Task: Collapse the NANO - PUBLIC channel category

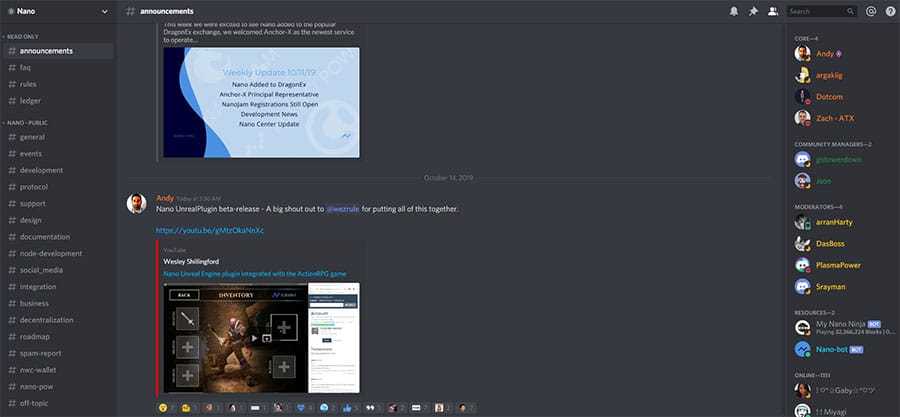Action: (x=25, y=122)
